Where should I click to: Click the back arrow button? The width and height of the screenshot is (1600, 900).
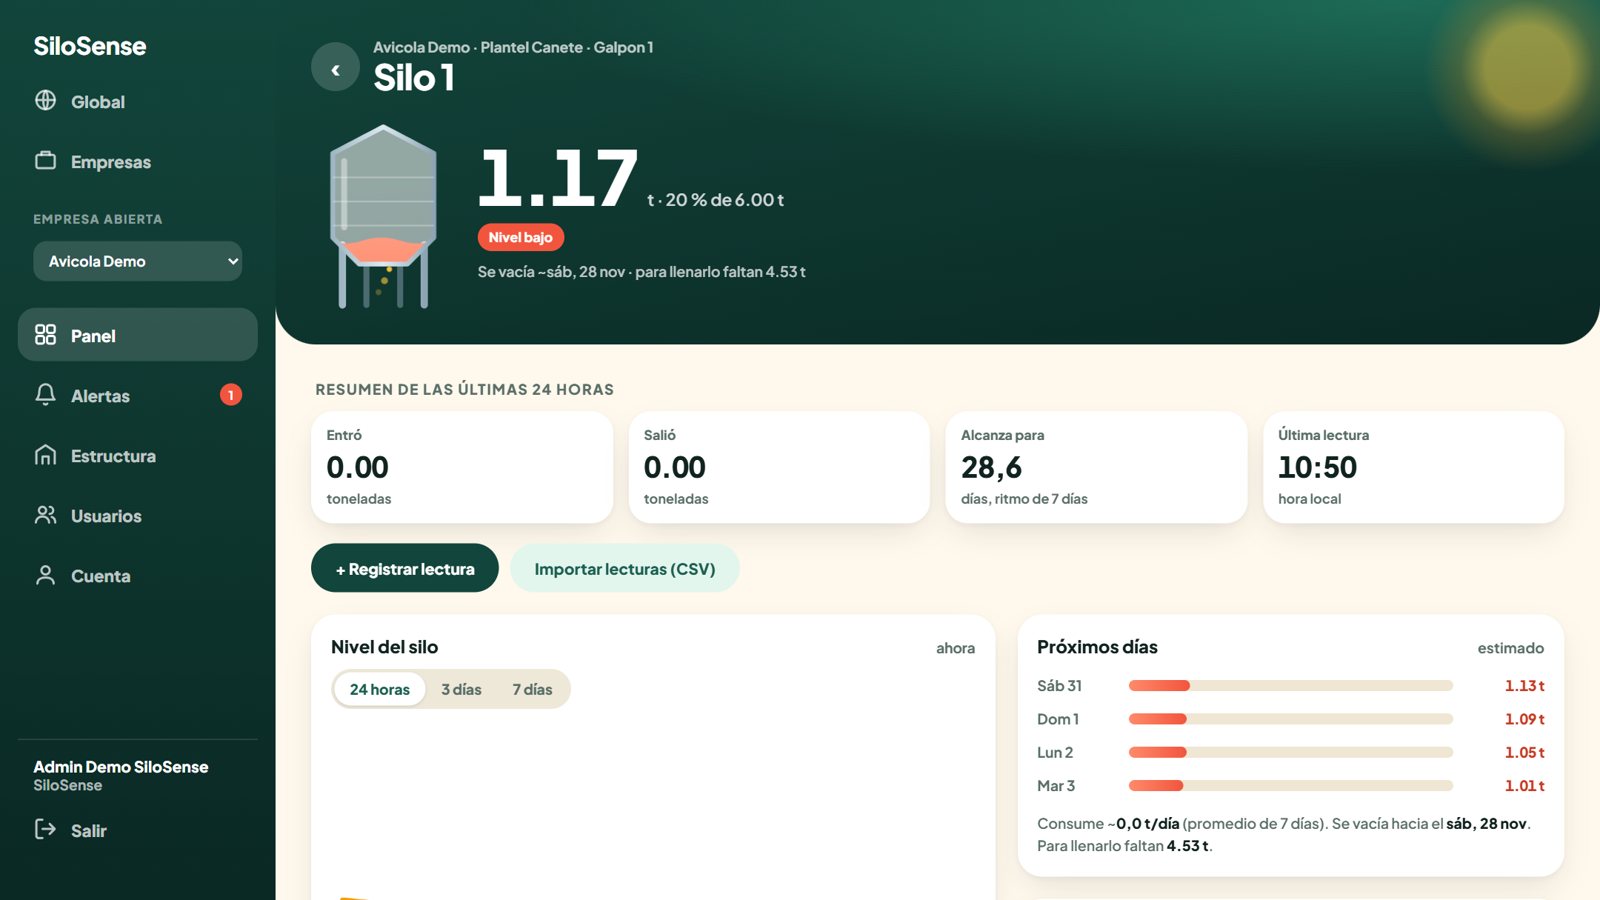click(x=335, y=67)
